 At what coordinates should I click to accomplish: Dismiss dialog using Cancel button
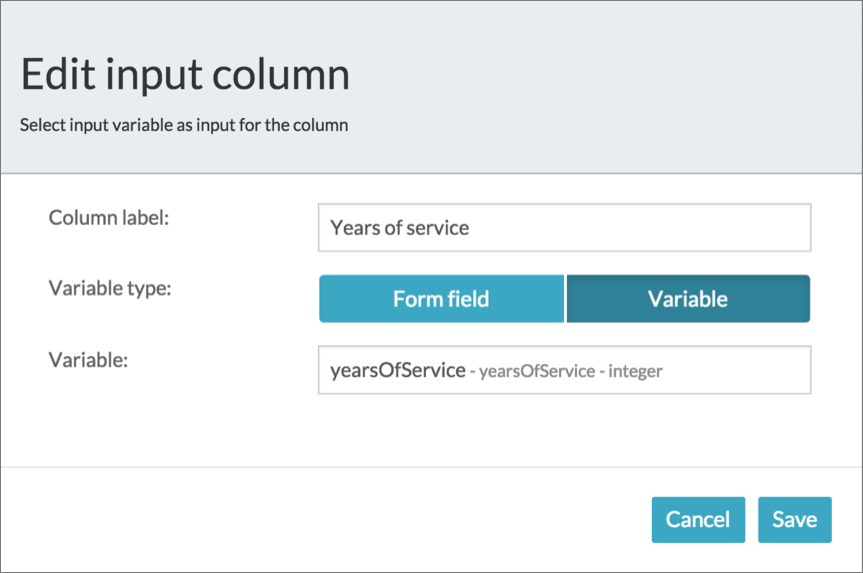pyautogui.click(x=698, y=520)
